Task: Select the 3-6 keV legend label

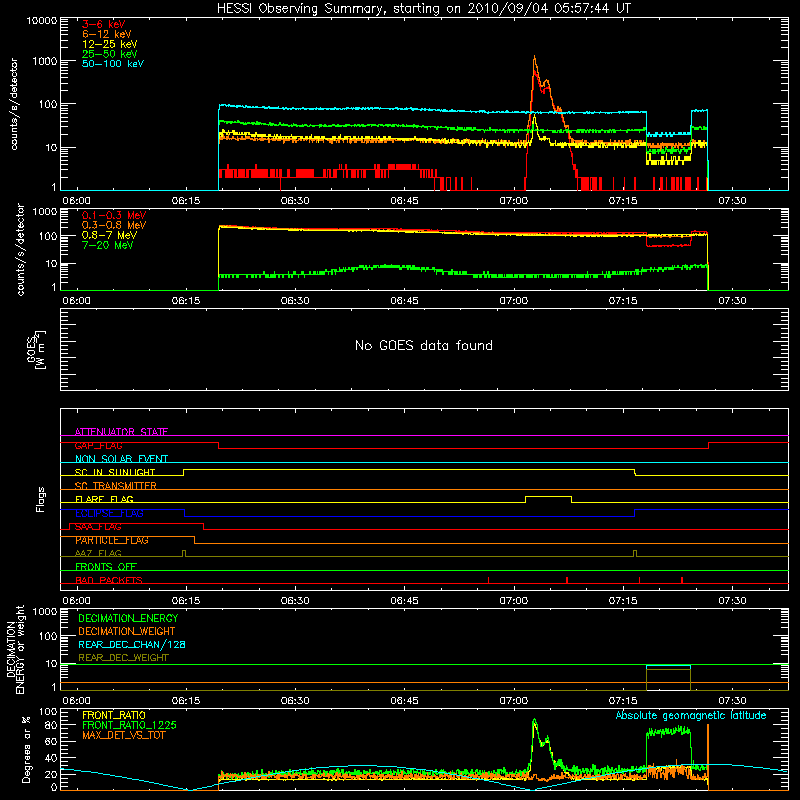Action: [x=103, y=24]
